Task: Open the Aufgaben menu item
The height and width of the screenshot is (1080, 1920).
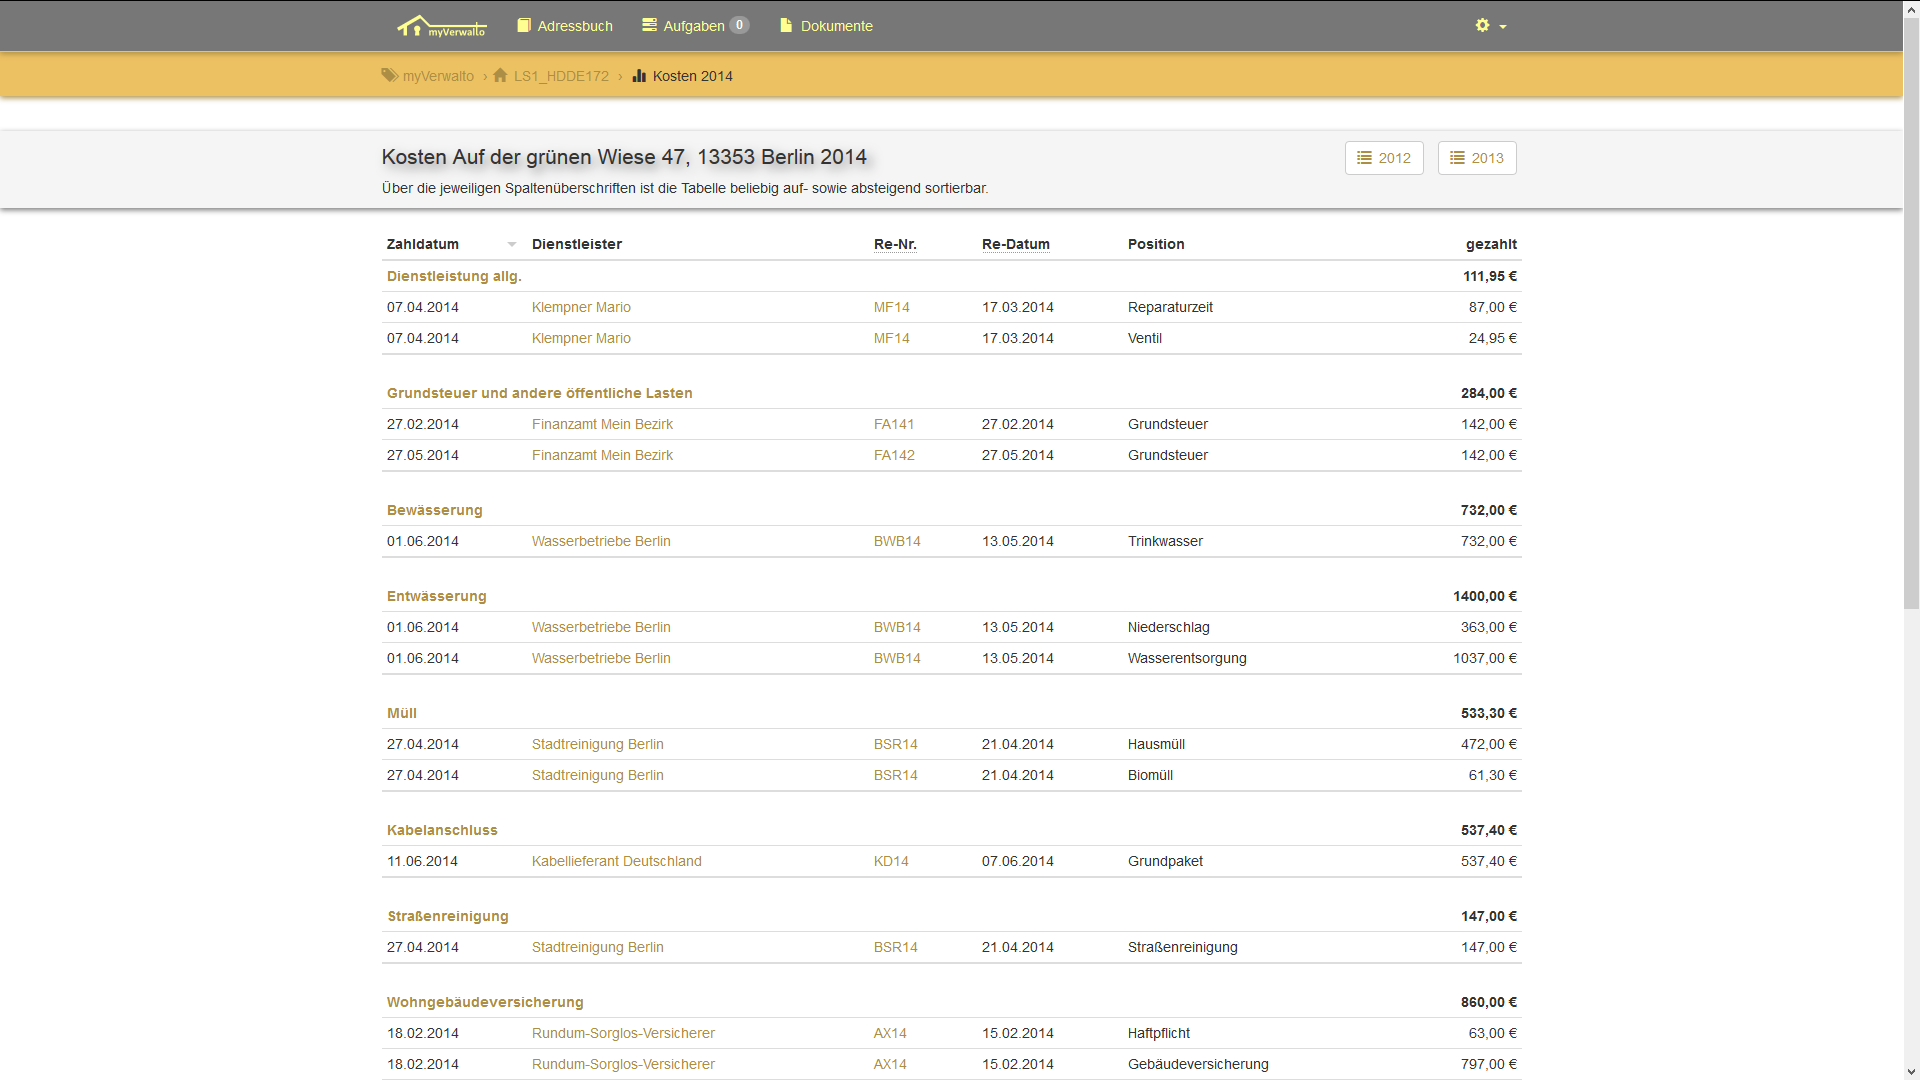Action: pos(695,26)
